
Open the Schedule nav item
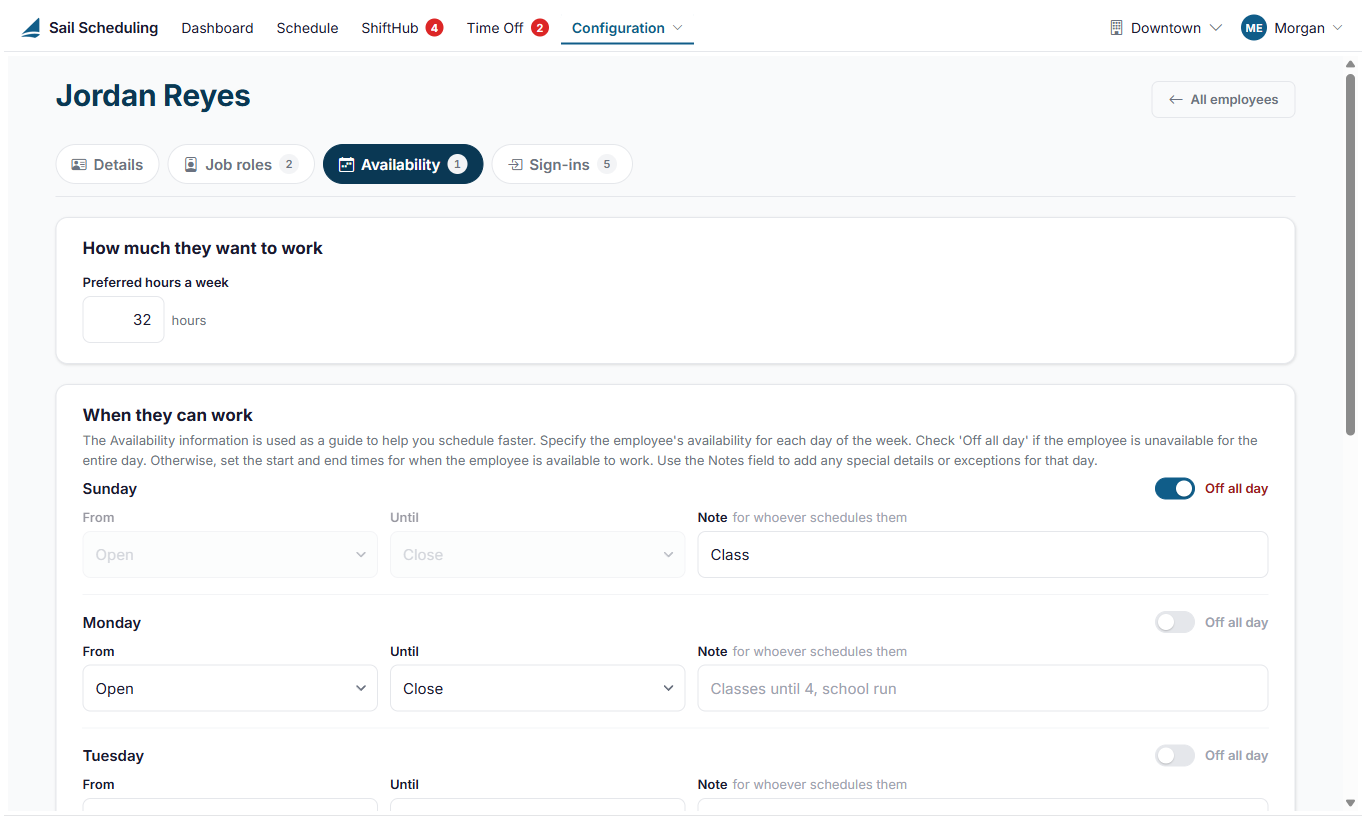pyautogui.click(x=307, y=28)
